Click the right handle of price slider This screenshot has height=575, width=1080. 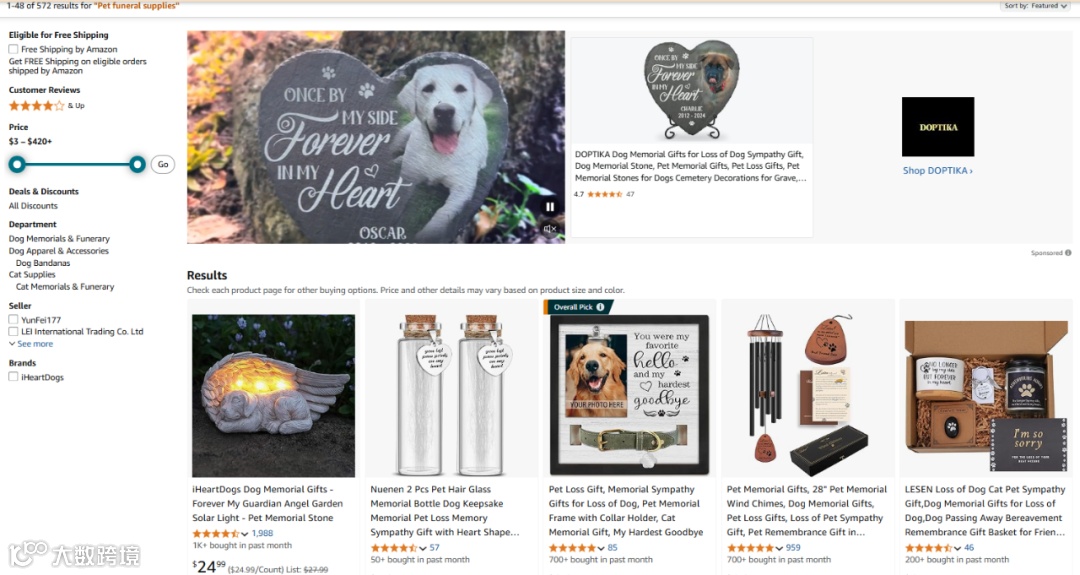[137, 164]
